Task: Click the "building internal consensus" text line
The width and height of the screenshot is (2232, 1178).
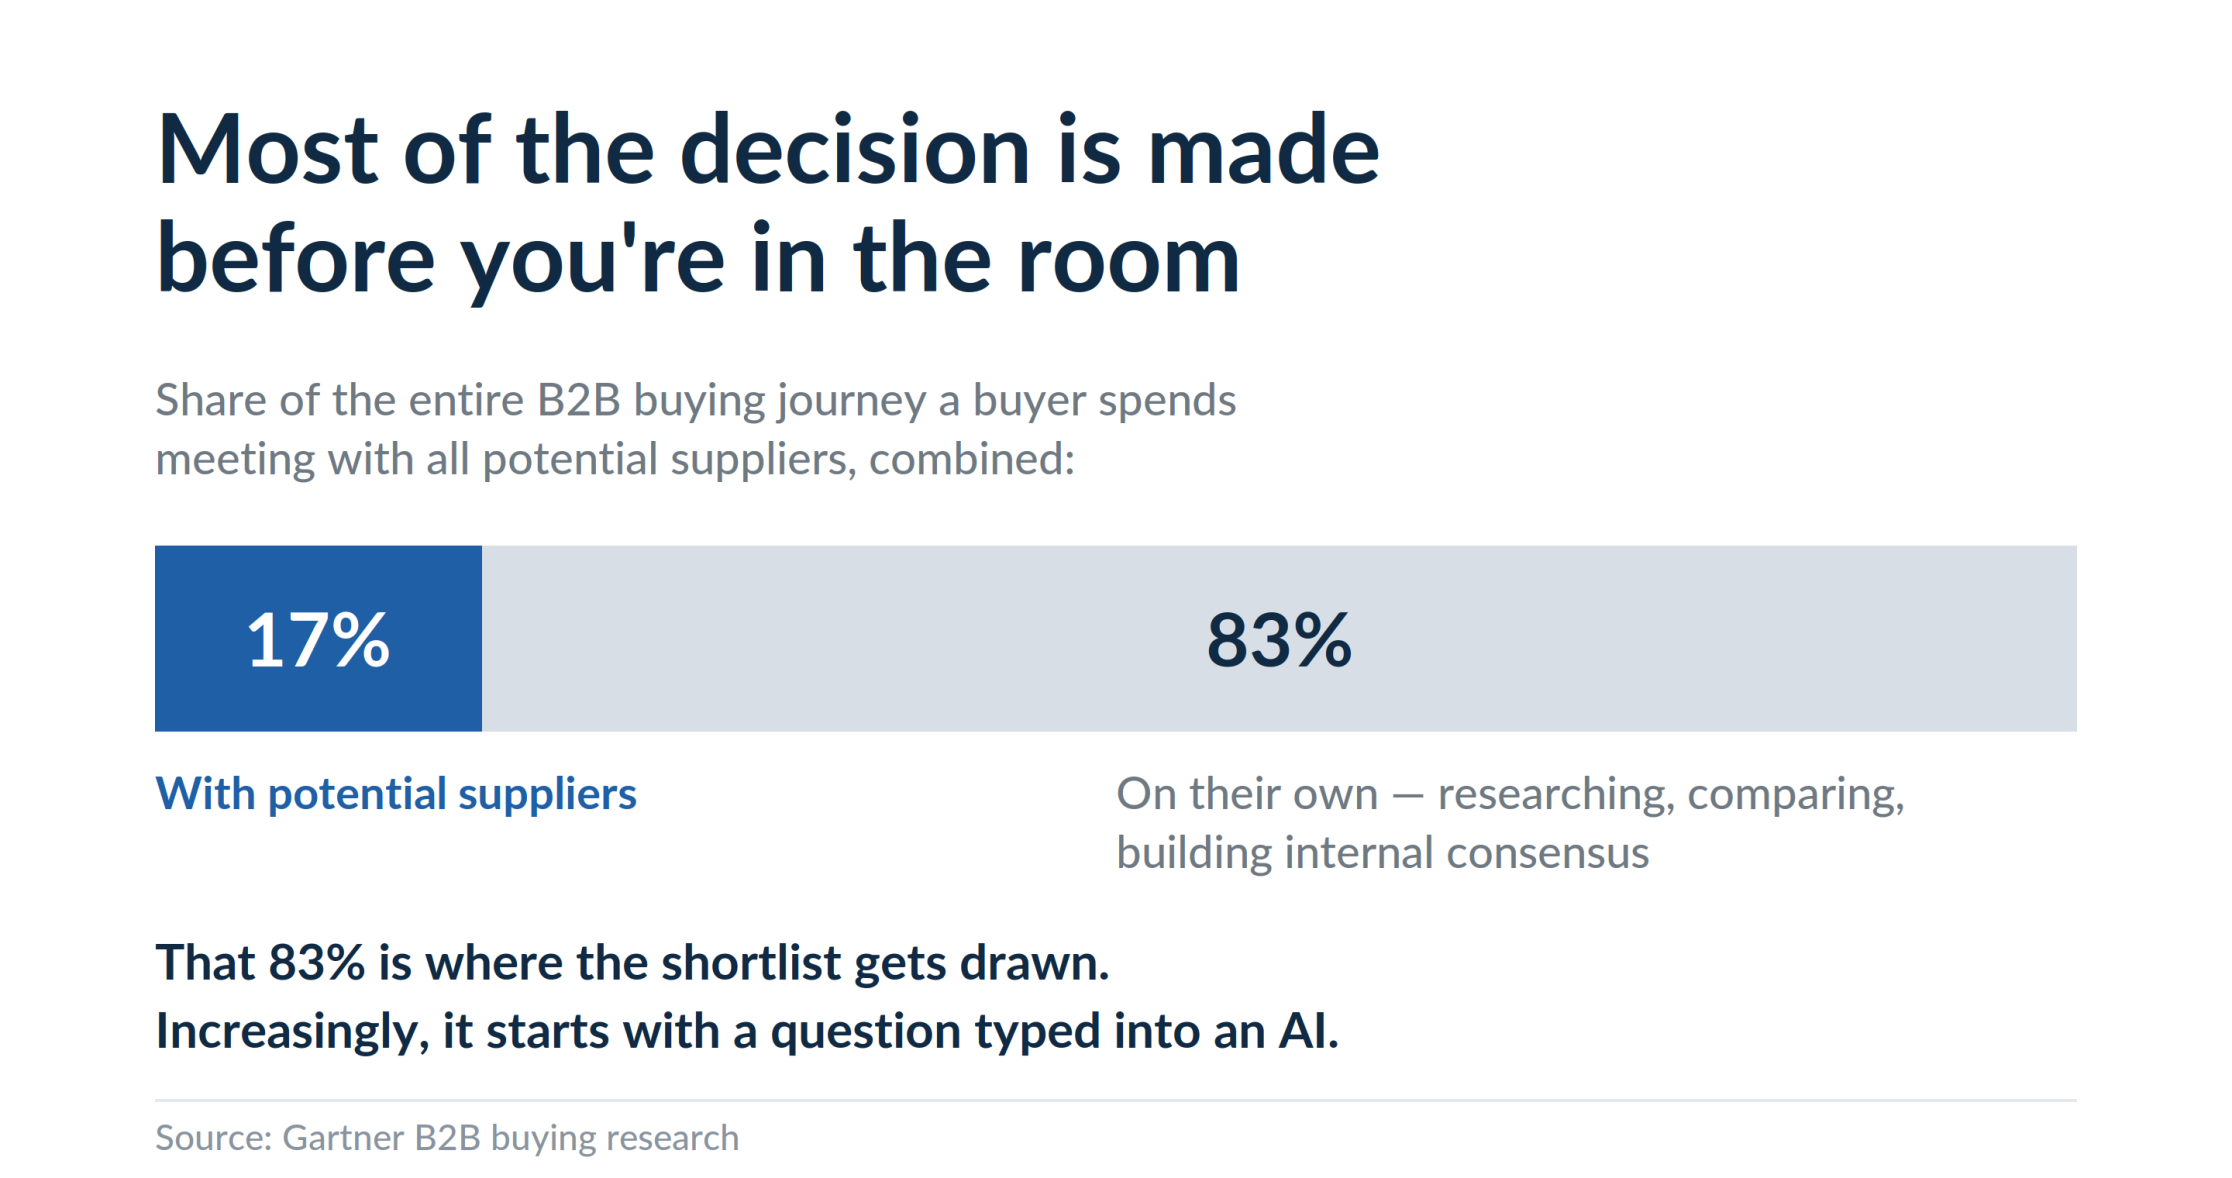Action: point(1383,854)
